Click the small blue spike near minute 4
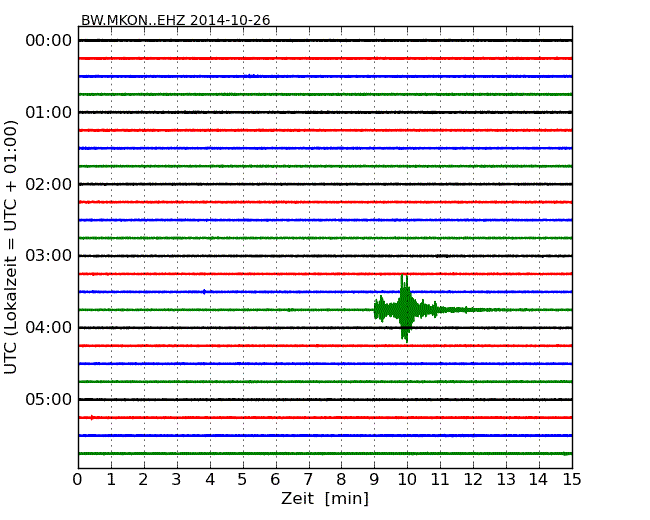 pyautogui.click(x=204, y=292)
